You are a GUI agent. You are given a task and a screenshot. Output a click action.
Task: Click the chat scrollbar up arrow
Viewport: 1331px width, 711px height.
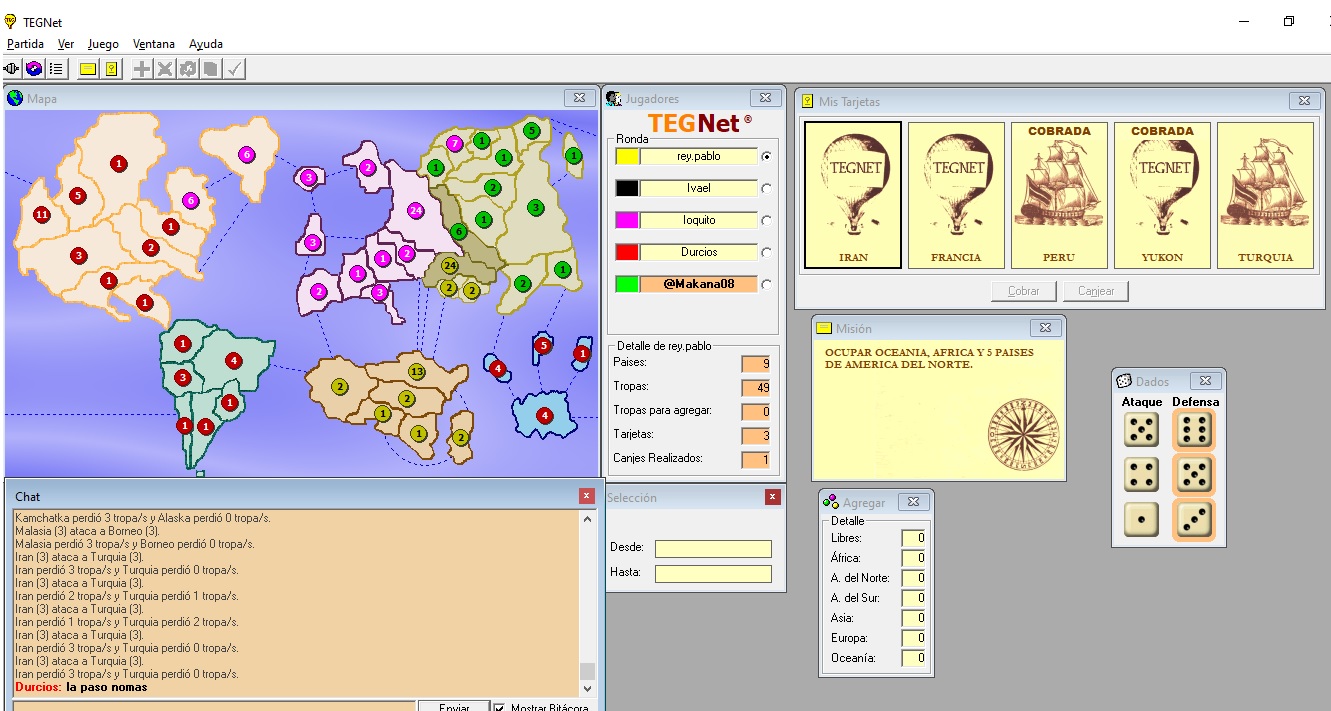[x=587, y=518]
